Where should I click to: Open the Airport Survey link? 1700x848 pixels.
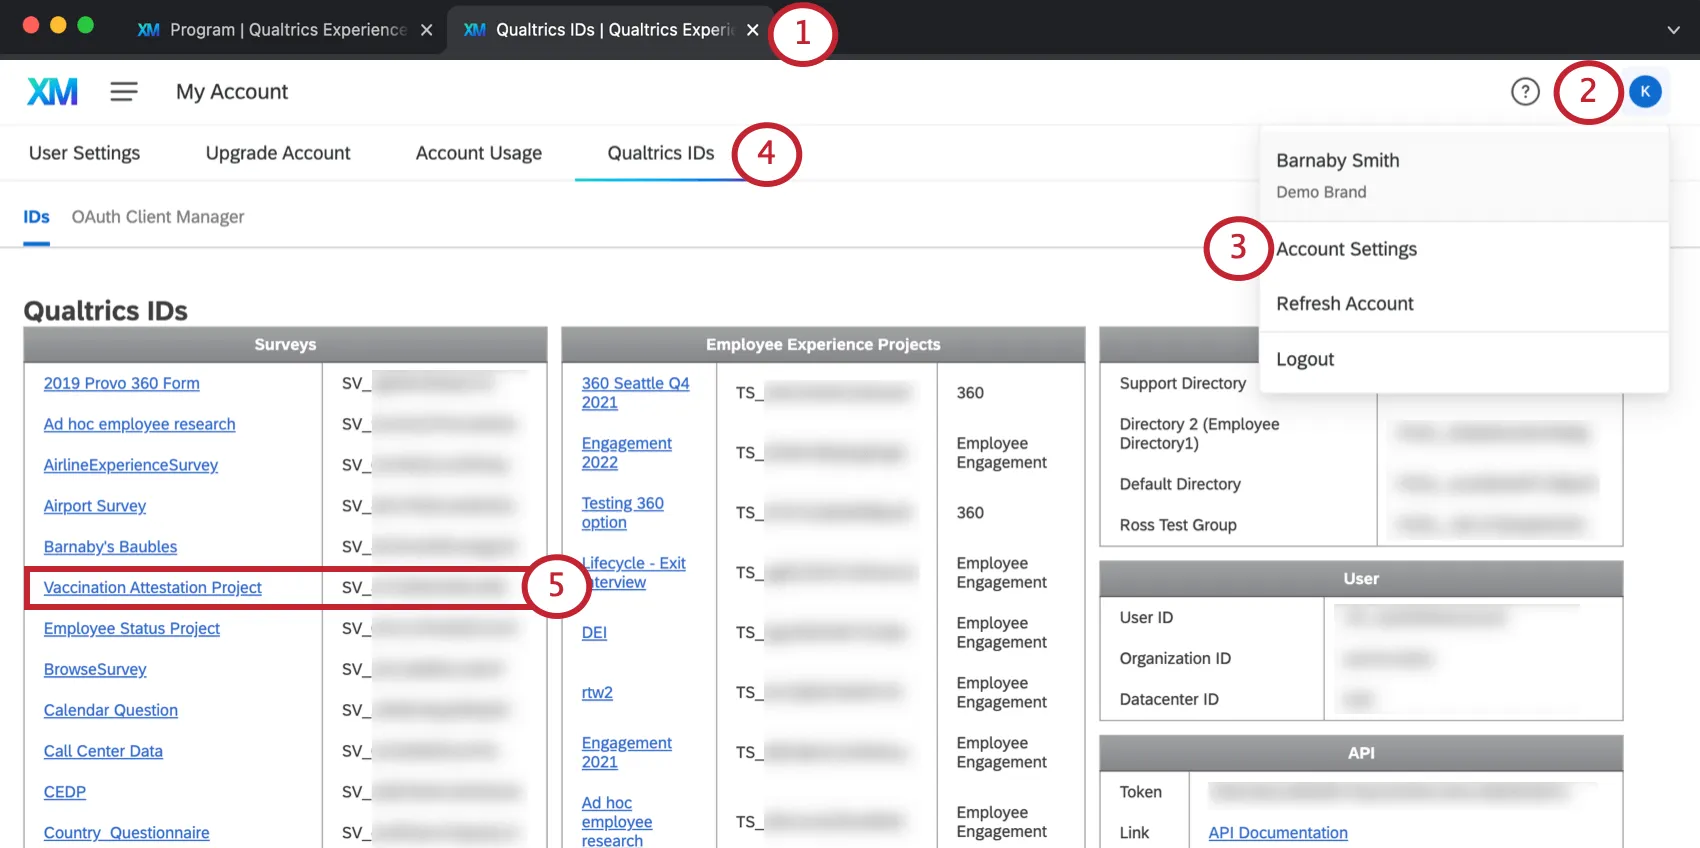pyautogui.click(x=95, y=506)
